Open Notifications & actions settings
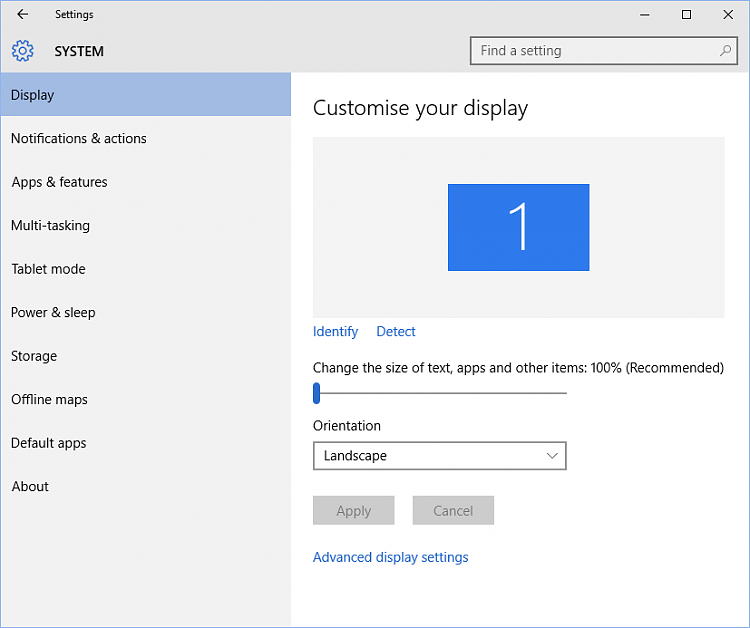This screenshot has height=628, width=750. 145,138
